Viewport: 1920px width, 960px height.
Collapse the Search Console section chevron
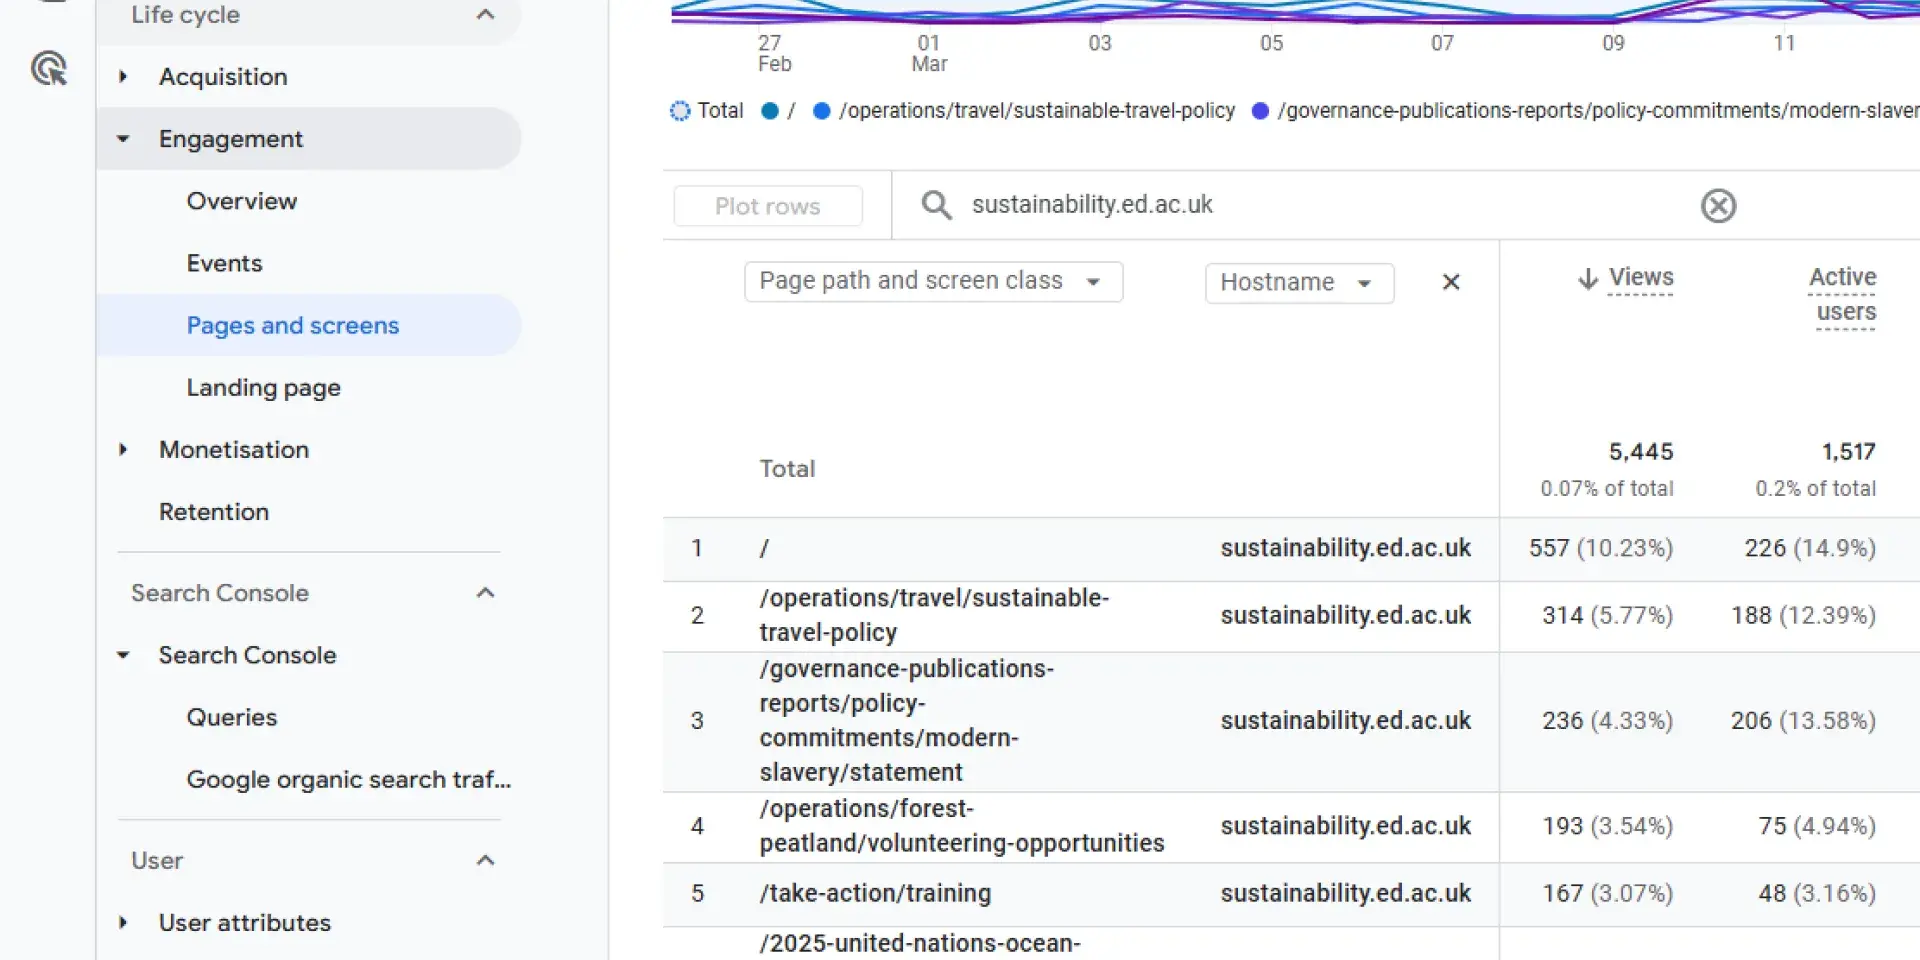(485, 593)
